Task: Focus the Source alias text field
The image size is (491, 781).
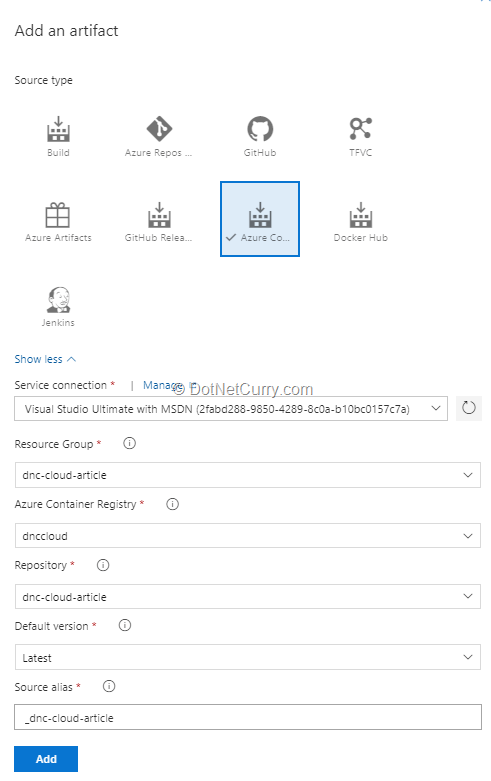Action: (248, 717)
